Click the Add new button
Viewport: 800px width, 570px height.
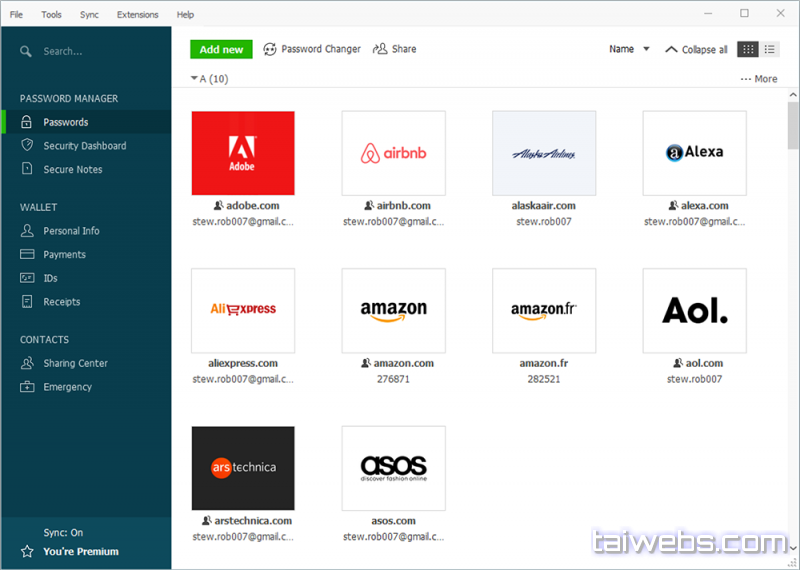[x=221, y=49]
